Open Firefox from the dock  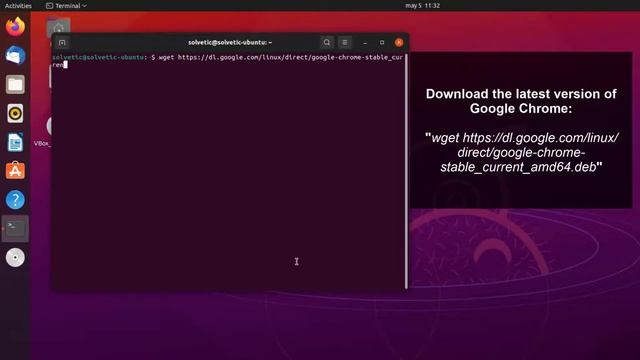click(x=15, y=27)
